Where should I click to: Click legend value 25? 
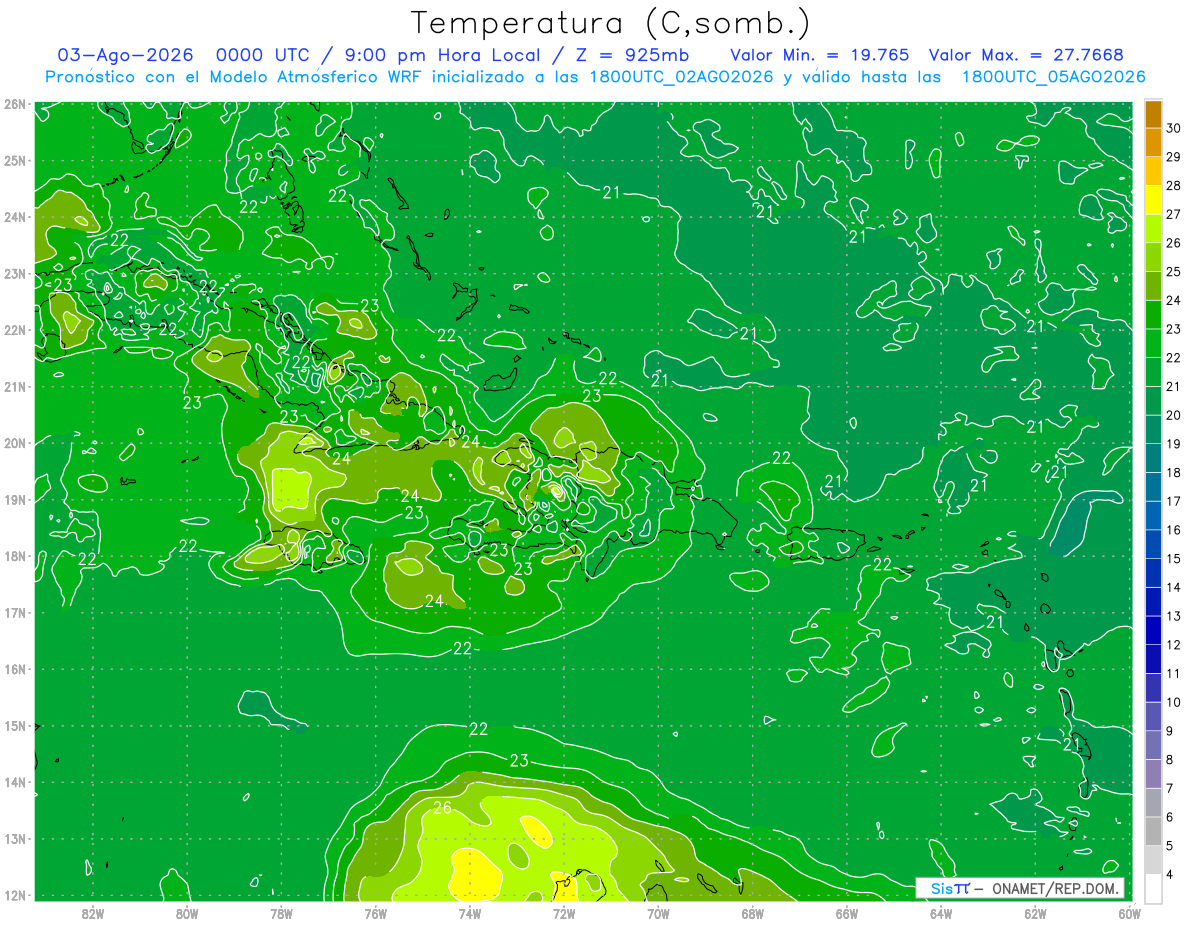tap(1174, 271)
